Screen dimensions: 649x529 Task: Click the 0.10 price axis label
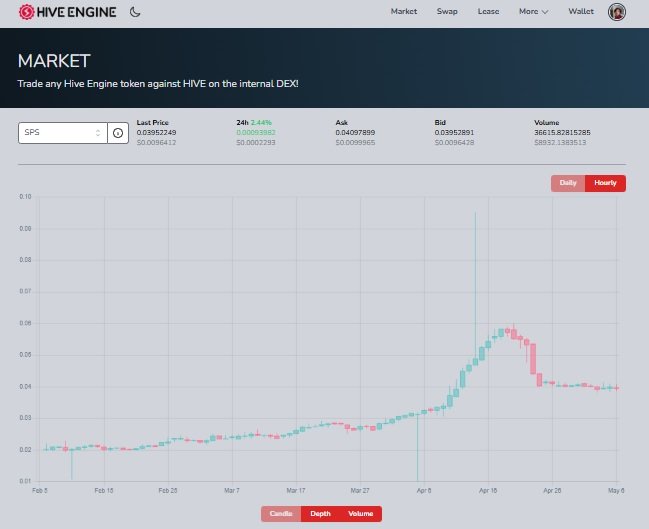pos(25,197)
